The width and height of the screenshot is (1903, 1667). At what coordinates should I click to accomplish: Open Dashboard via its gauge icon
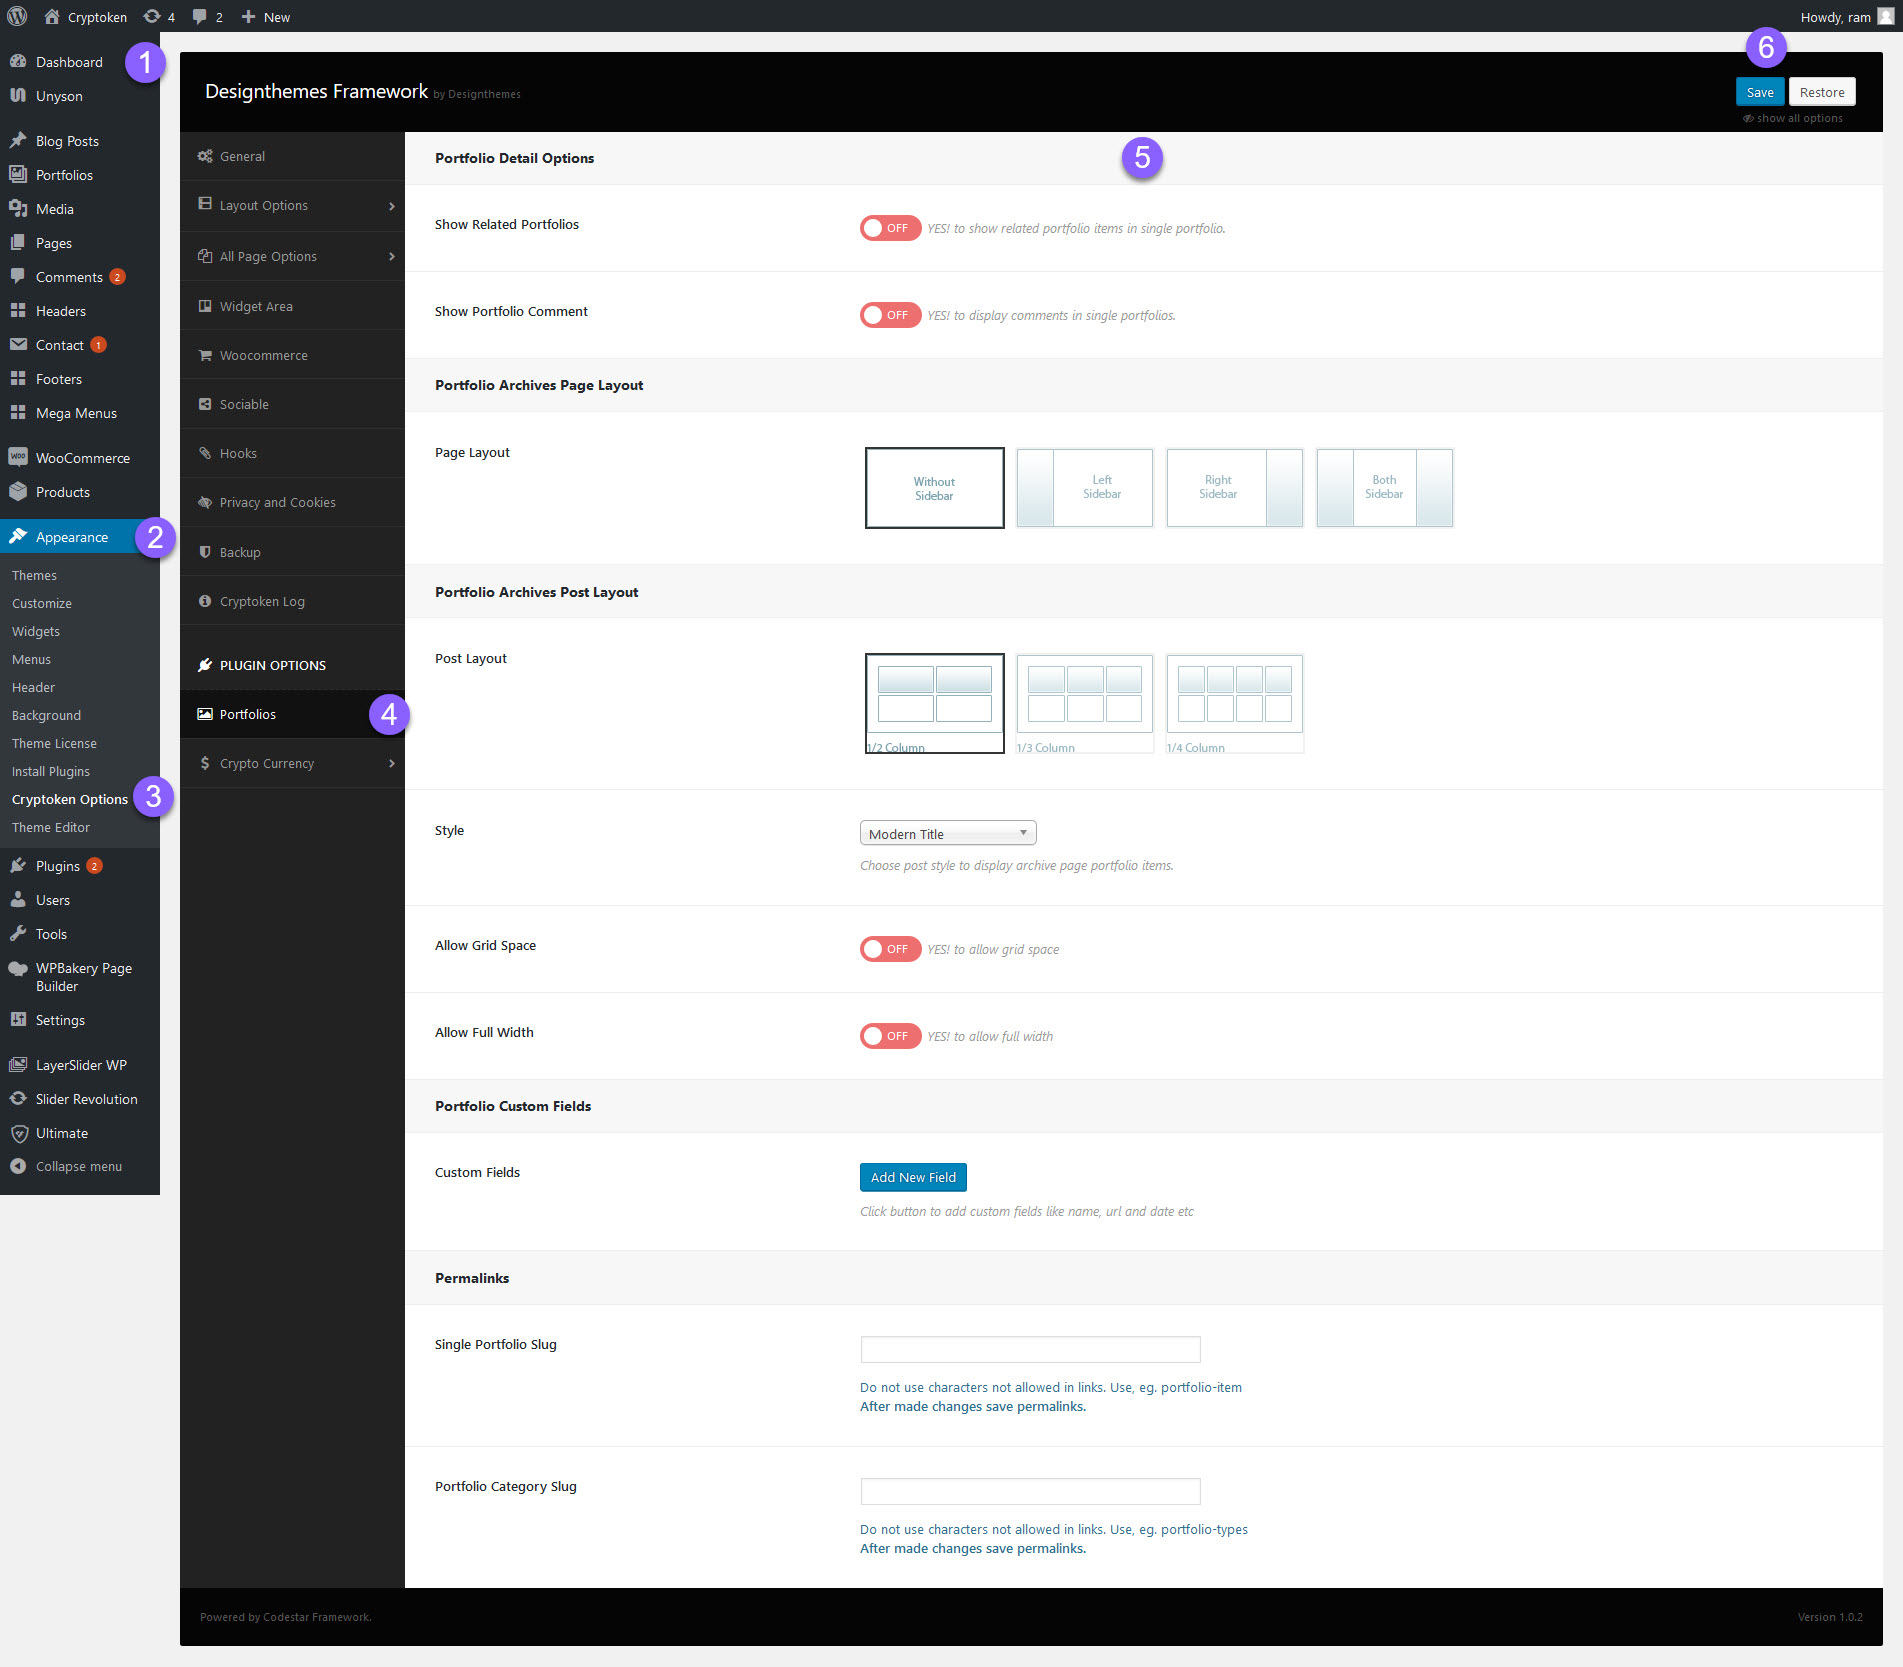18,61
